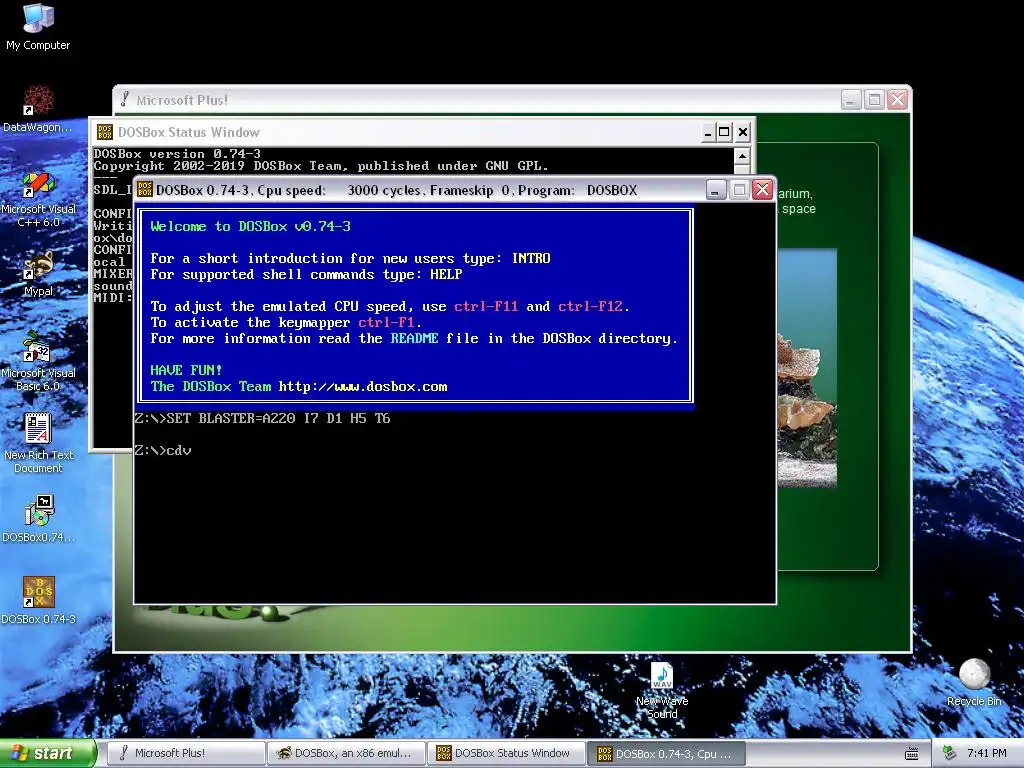Close the DOSBox Status Window
Image resolution: width=1024 pixels, height=768 pixels.
(743, 133)
